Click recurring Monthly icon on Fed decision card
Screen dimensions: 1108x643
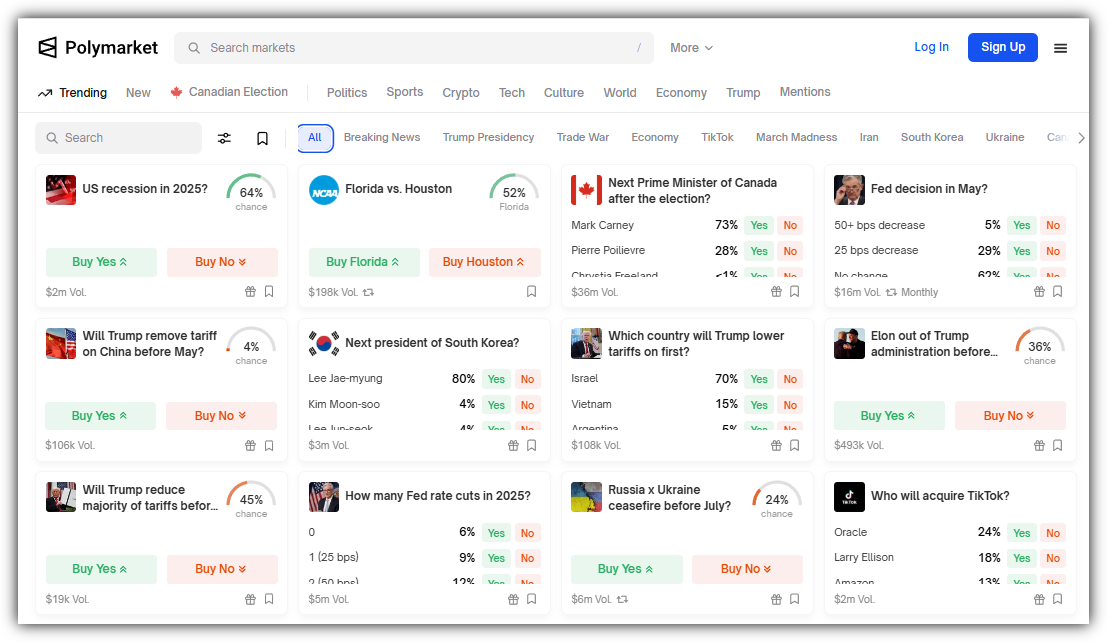(891, 292)
